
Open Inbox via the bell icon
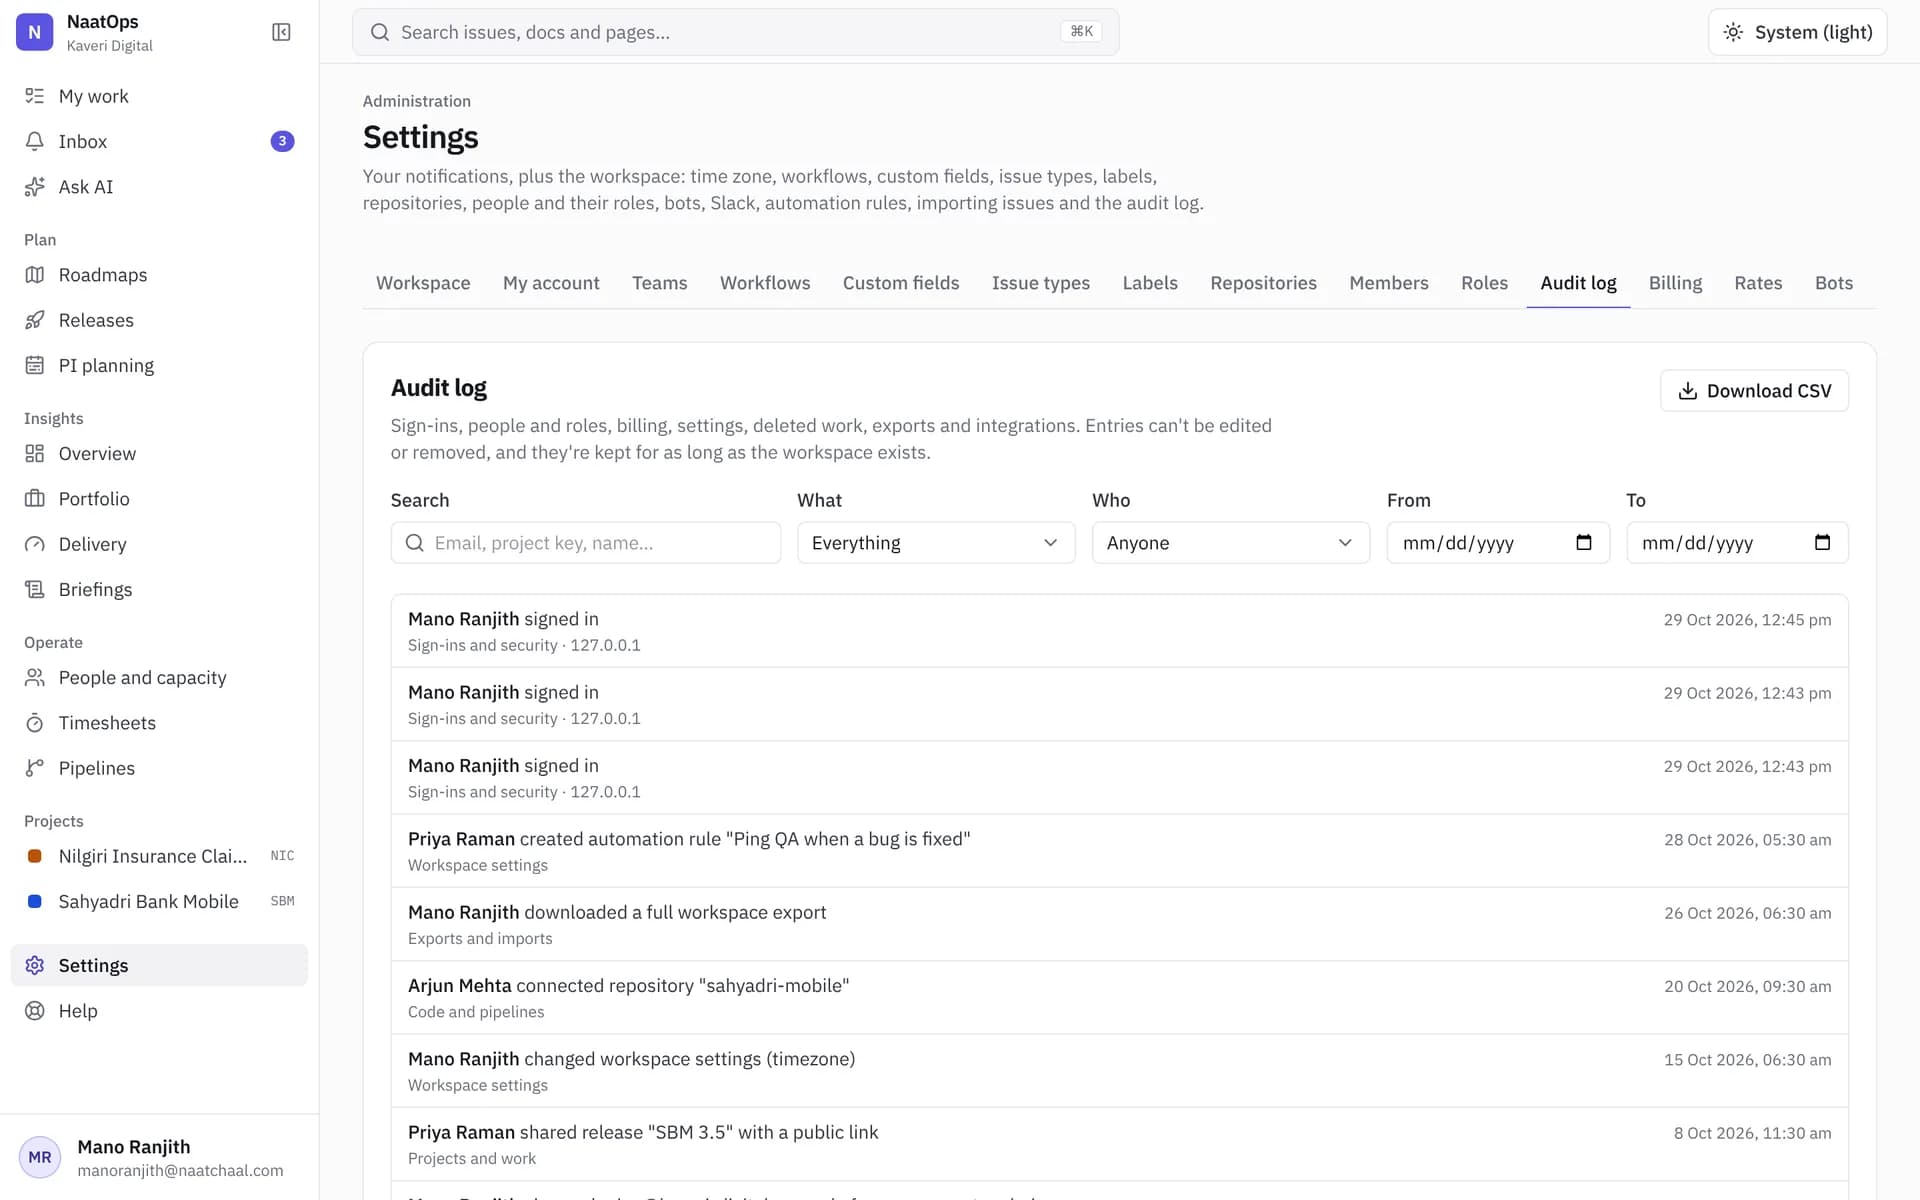[x=35, y=141]
